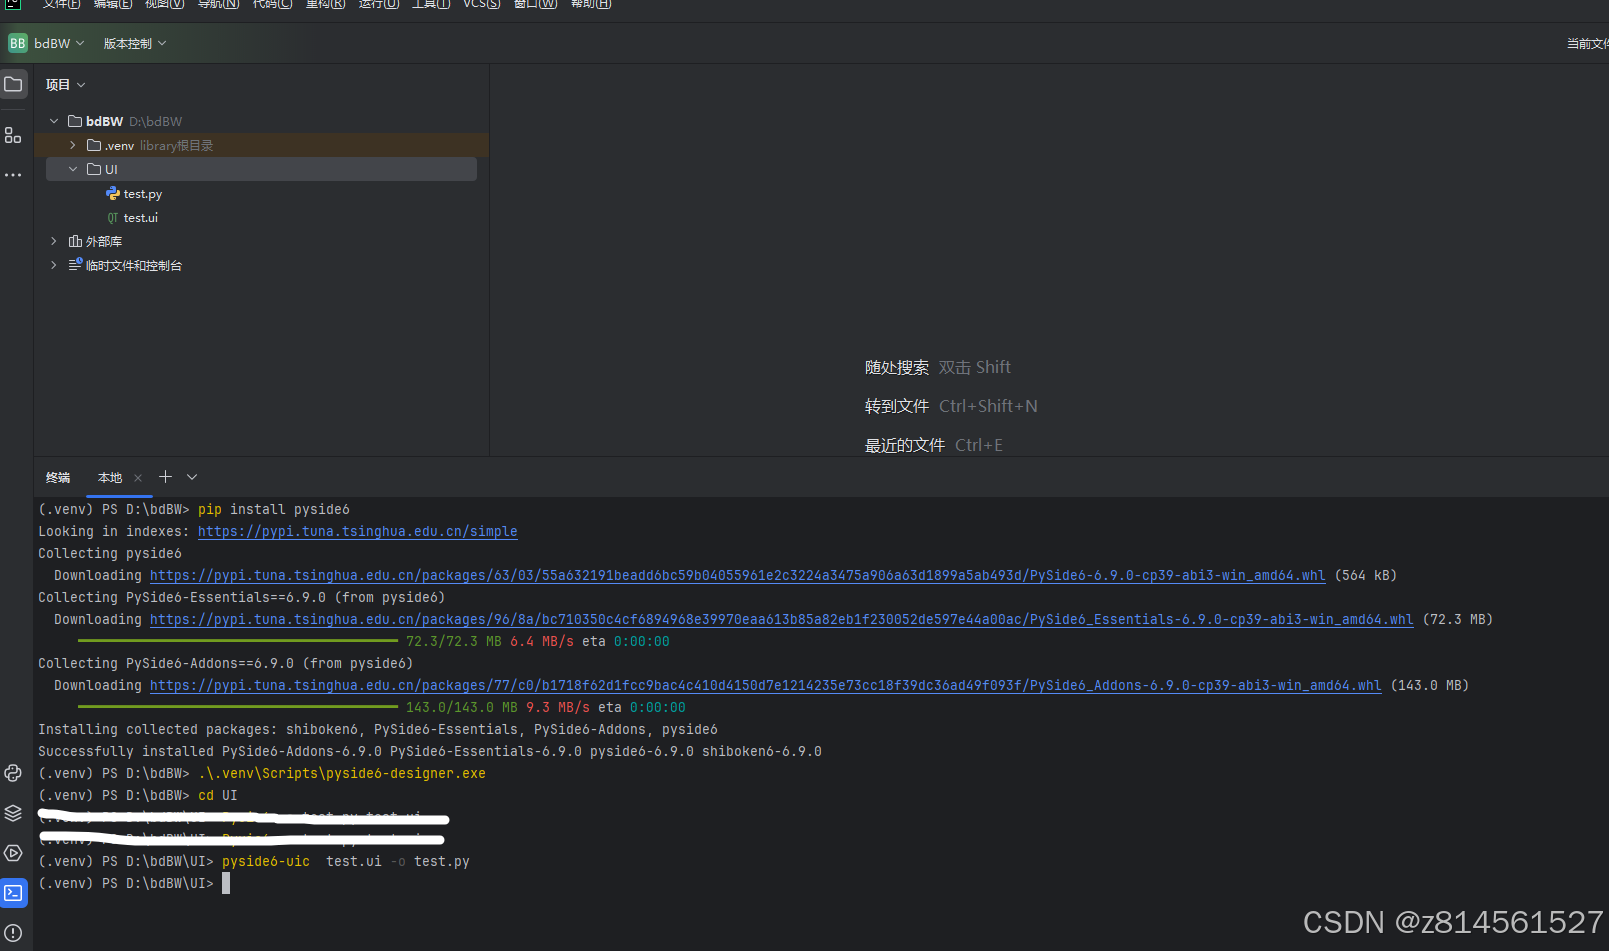This screenshot has width=1609, height=951.
Task: Open the terminal tab options chevron
Action: (x=190, y=477)
